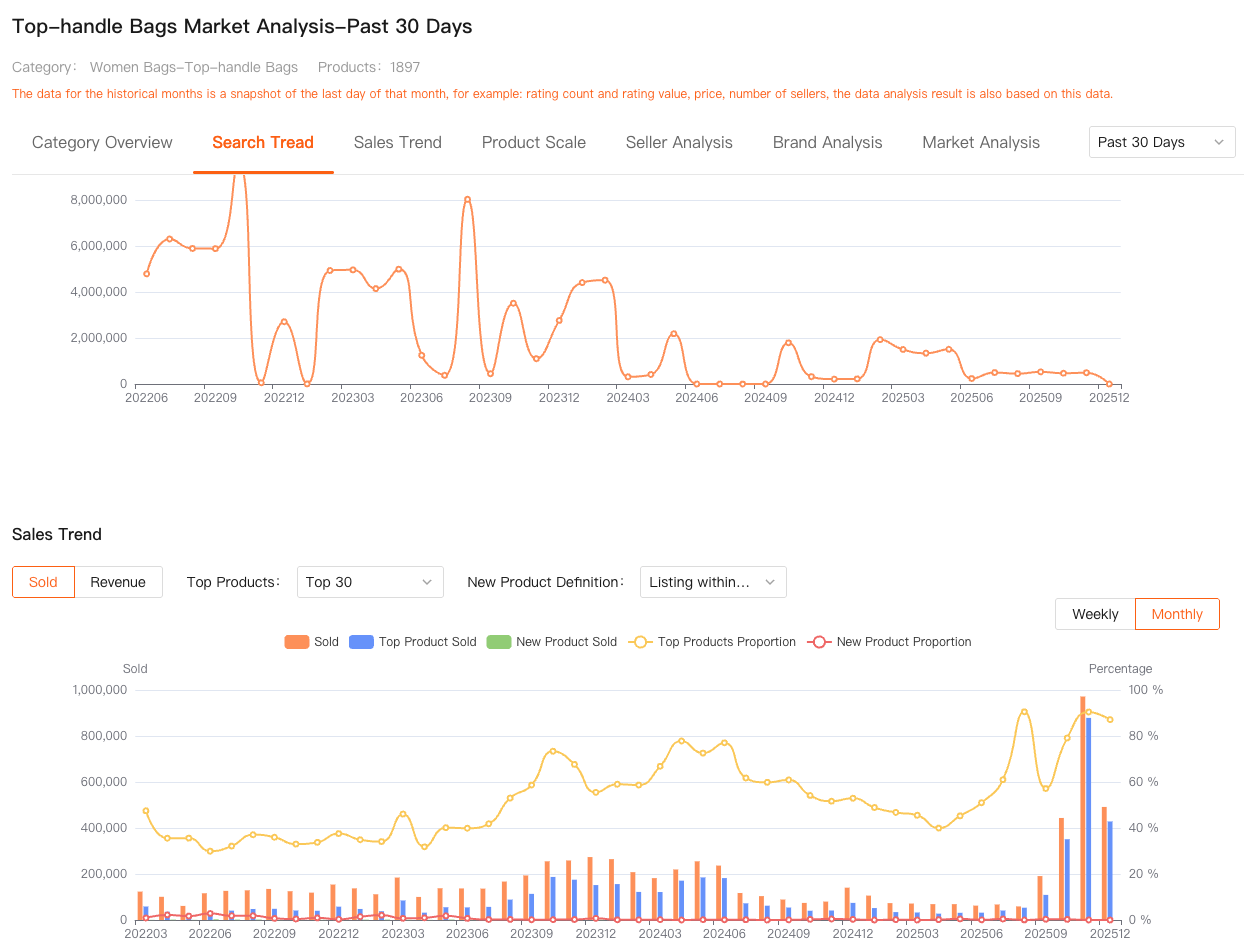Open the Past 30 Days period dropdown

[1161, 142]
